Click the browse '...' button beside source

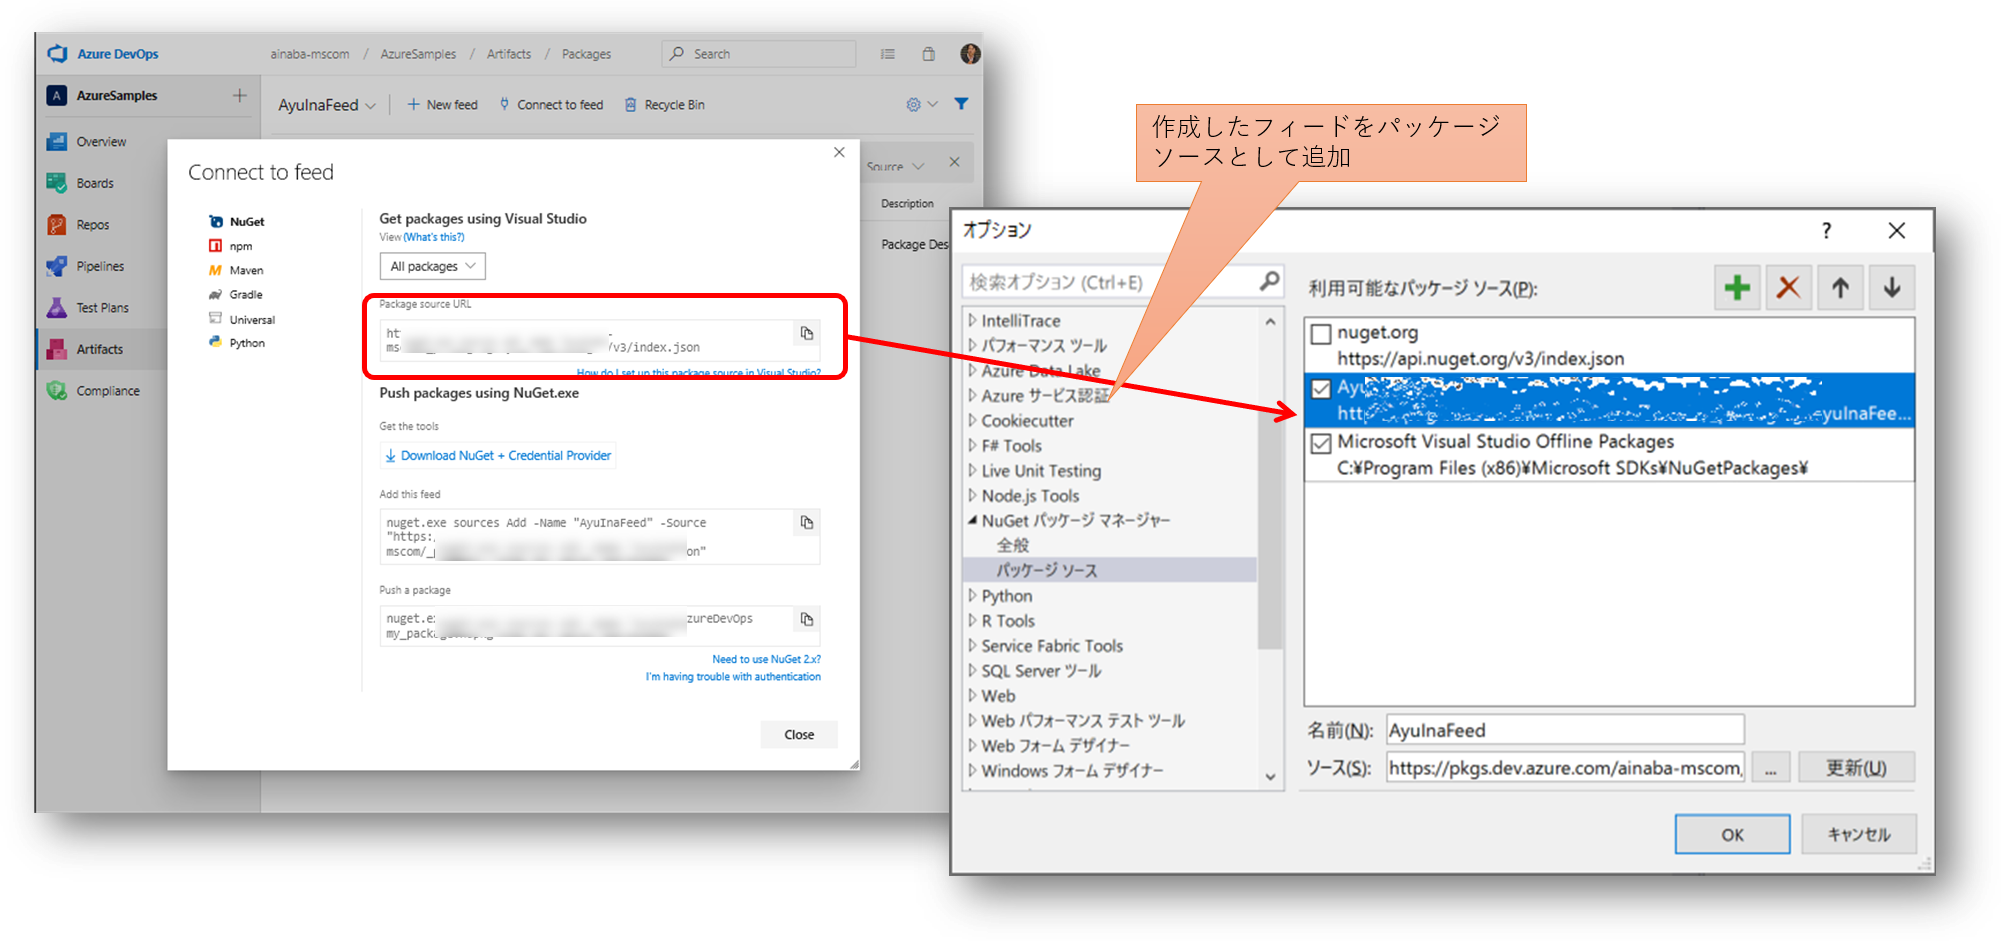coord(1771,768)
